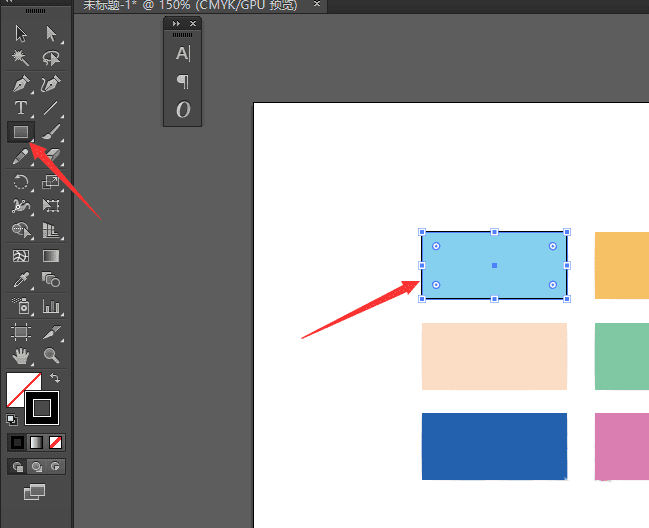Select the dark blue rectangle
This screenshot has width=649, height=528.
[494, 446]
